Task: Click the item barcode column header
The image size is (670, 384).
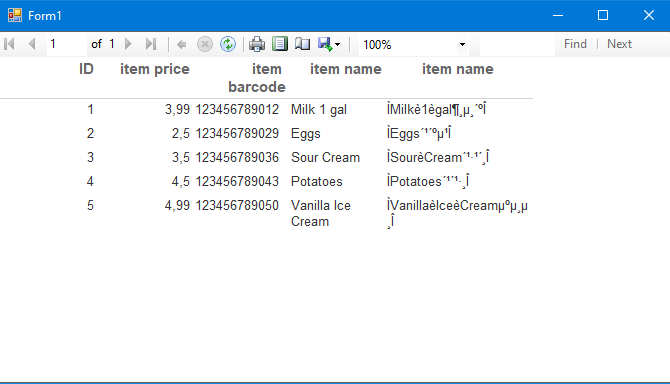Action: tap(257, 78)
